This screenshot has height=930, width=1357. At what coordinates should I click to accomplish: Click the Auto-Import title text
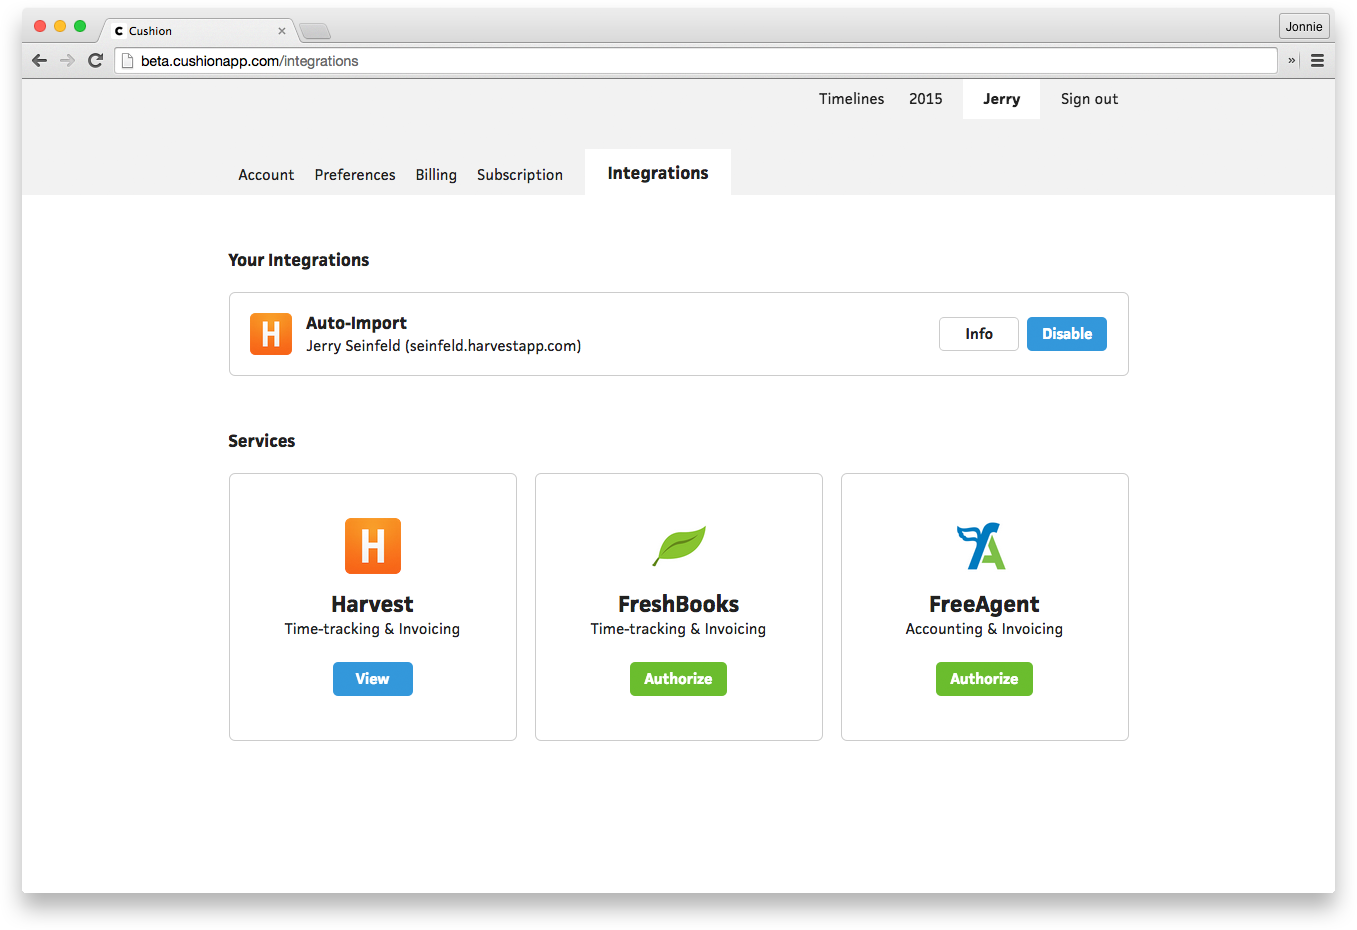coord(356,323)
